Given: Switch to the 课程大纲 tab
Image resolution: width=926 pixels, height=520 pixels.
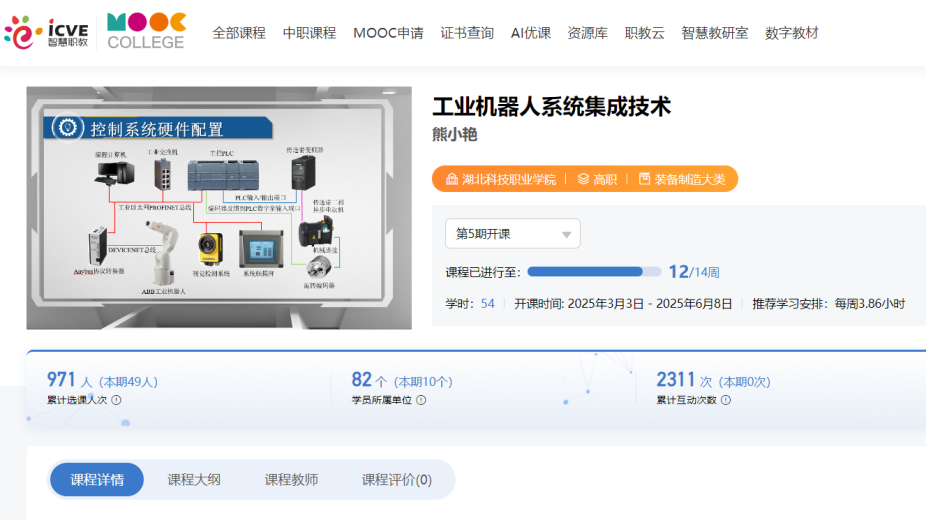Looking at the screenshot, I should (194, 480).
